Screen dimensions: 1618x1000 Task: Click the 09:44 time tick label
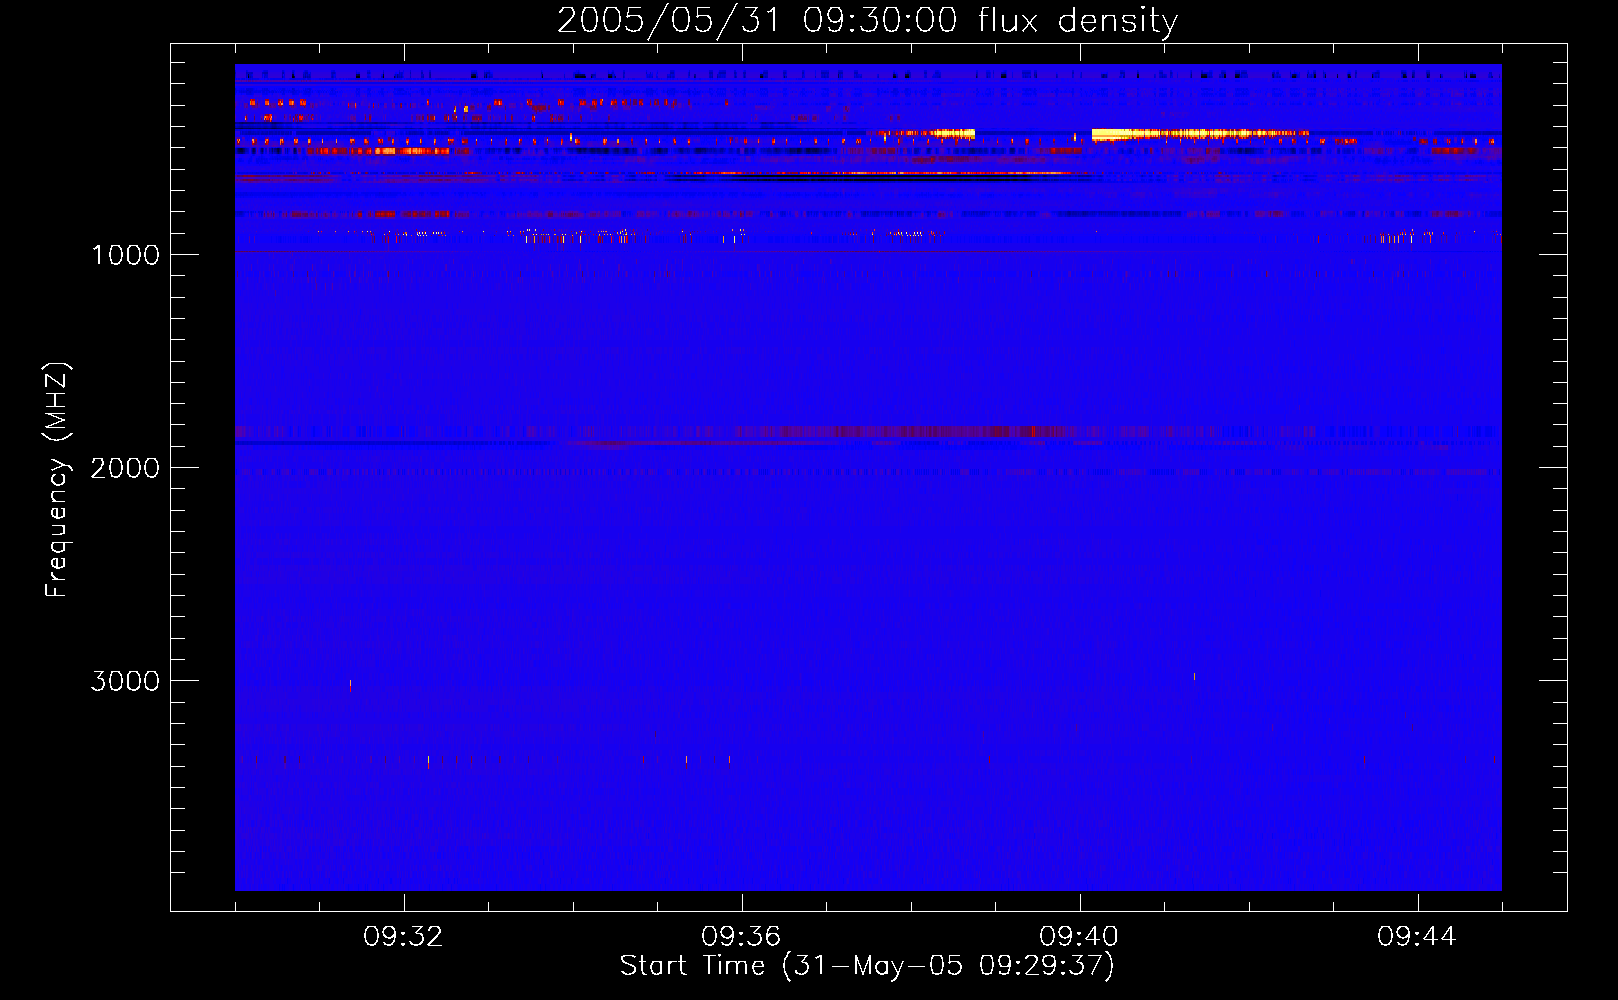pos(1418,937)
